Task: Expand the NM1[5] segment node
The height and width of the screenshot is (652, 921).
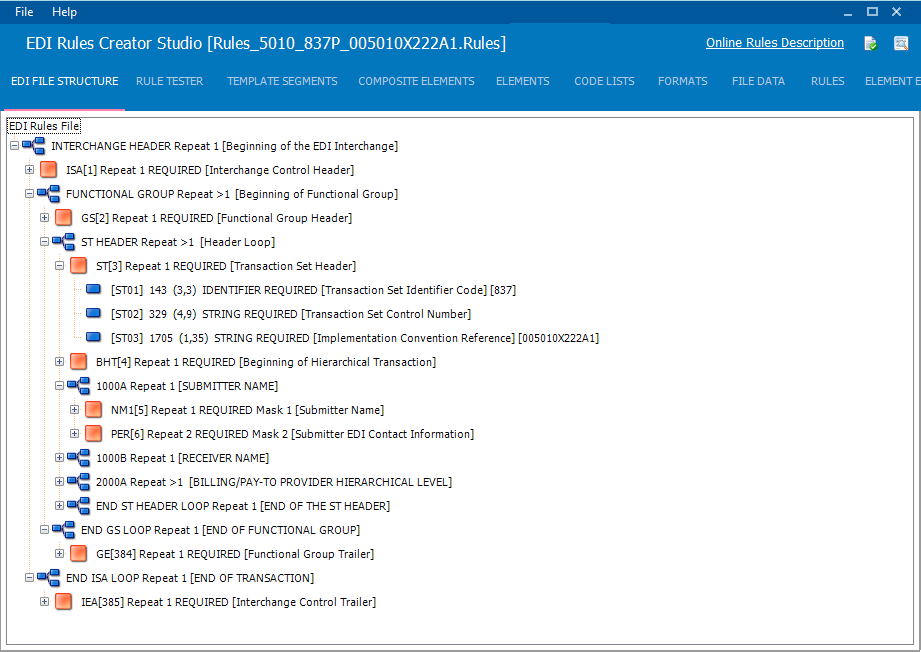Action: 75,409
